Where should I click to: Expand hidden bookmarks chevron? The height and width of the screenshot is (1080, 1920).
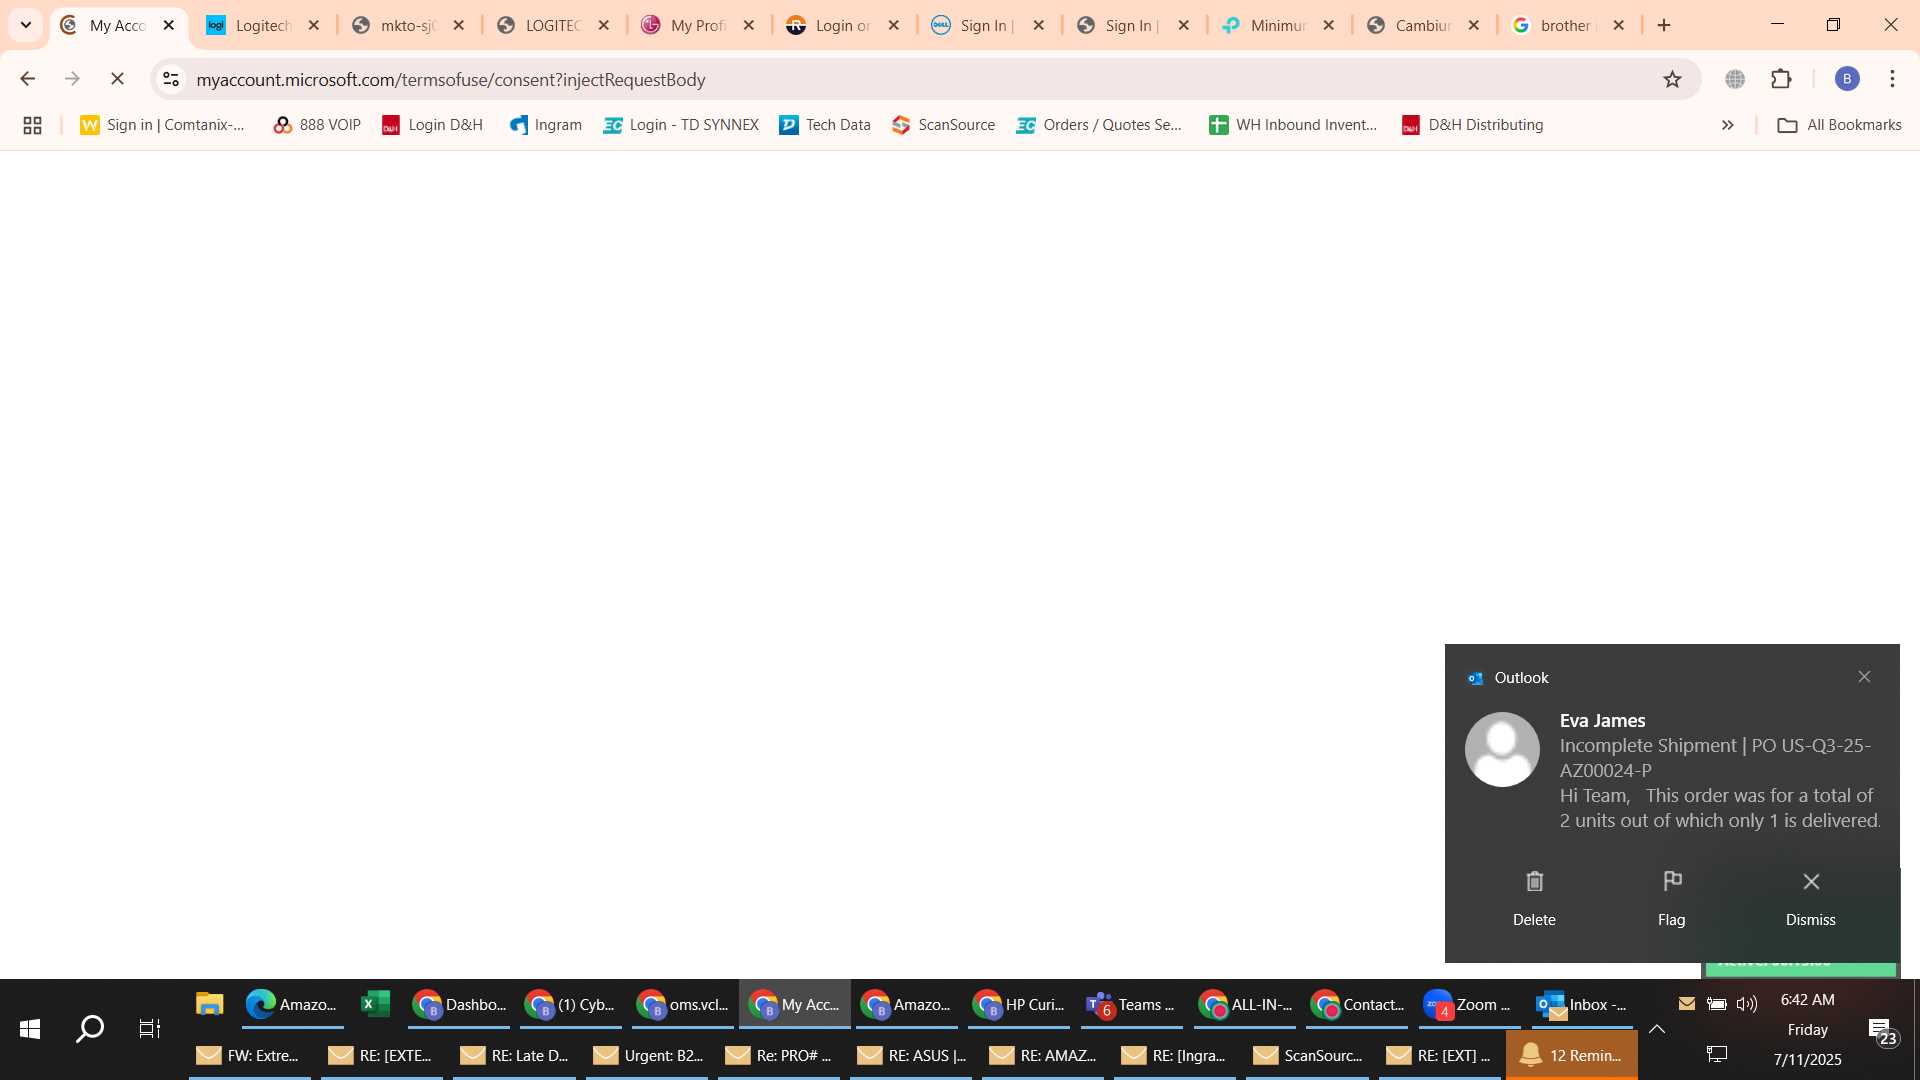[1727, 125]
